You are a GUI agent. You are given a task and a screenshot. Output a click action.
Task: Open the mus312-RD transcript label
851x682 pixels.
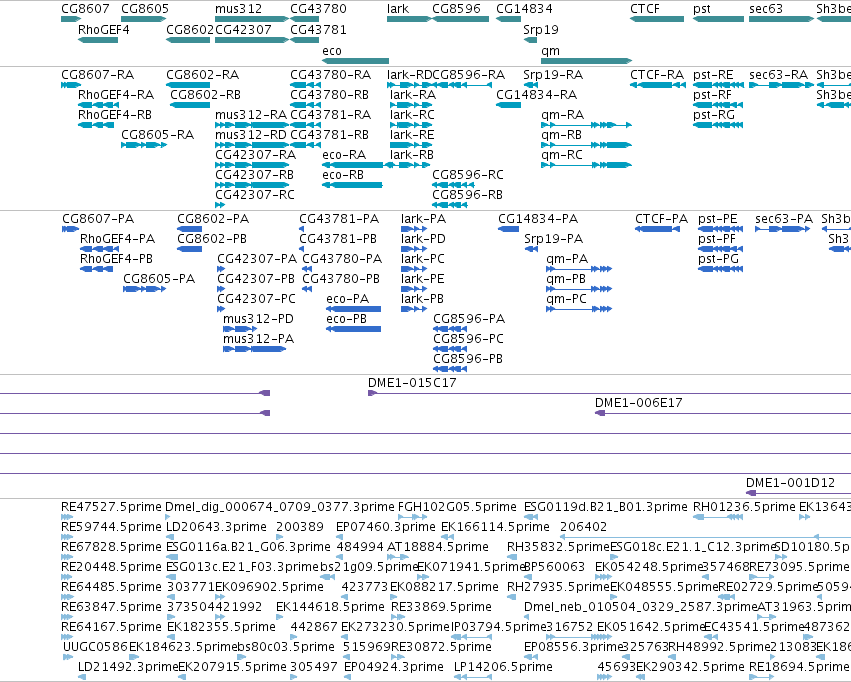pos(251,135)
